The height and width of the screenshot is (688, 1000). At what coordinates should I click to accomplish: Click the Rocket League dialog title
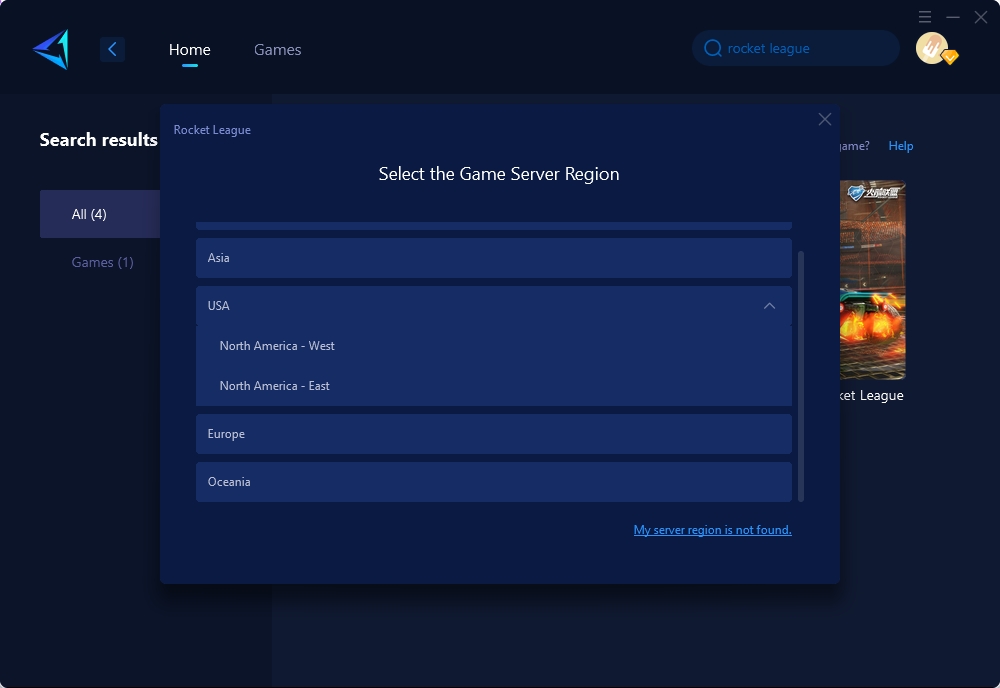point(212,129)
